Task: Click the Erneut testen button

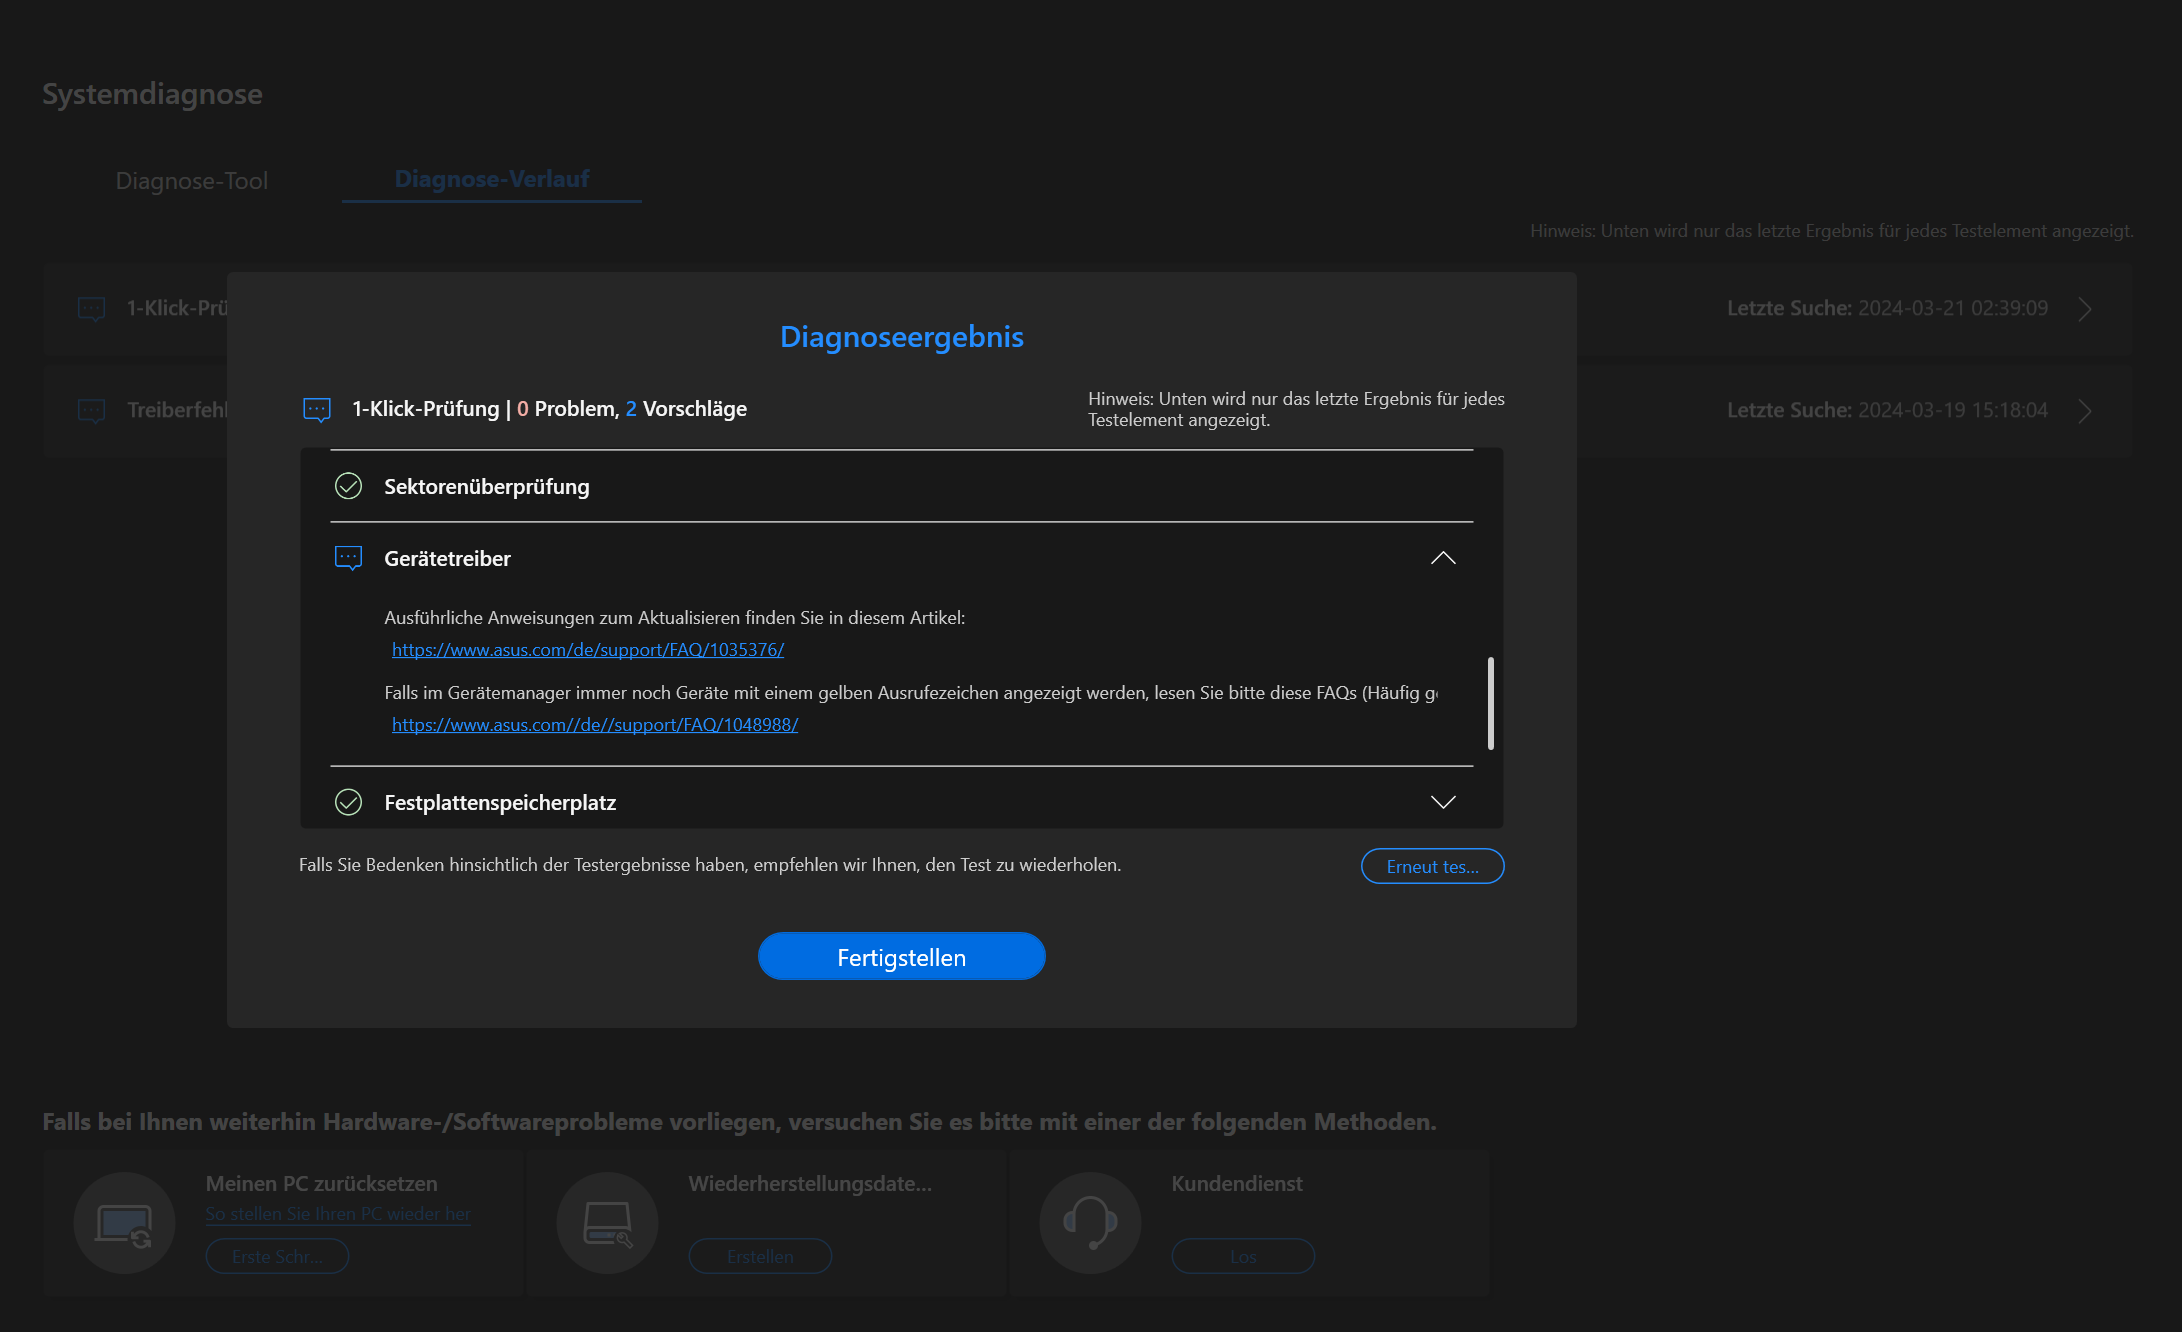Action: [x=1432, y=866]
